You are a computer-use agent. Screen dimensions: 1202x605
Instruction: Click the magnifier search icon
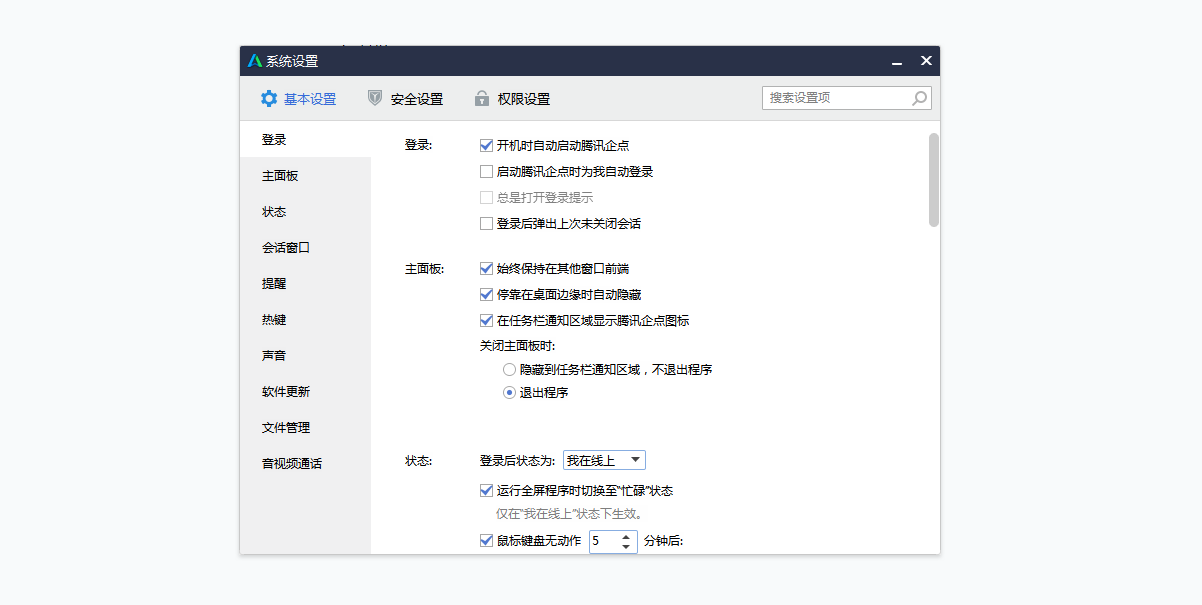click(919, 98)
